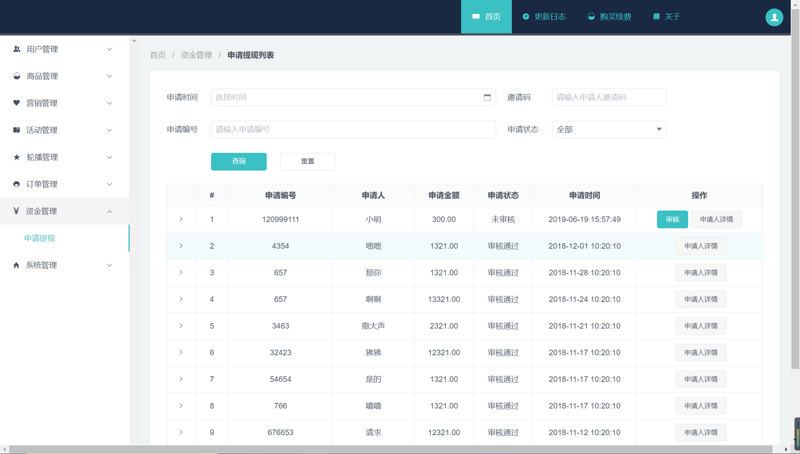Focus the 邀请码 input field

tap(609, 97)
